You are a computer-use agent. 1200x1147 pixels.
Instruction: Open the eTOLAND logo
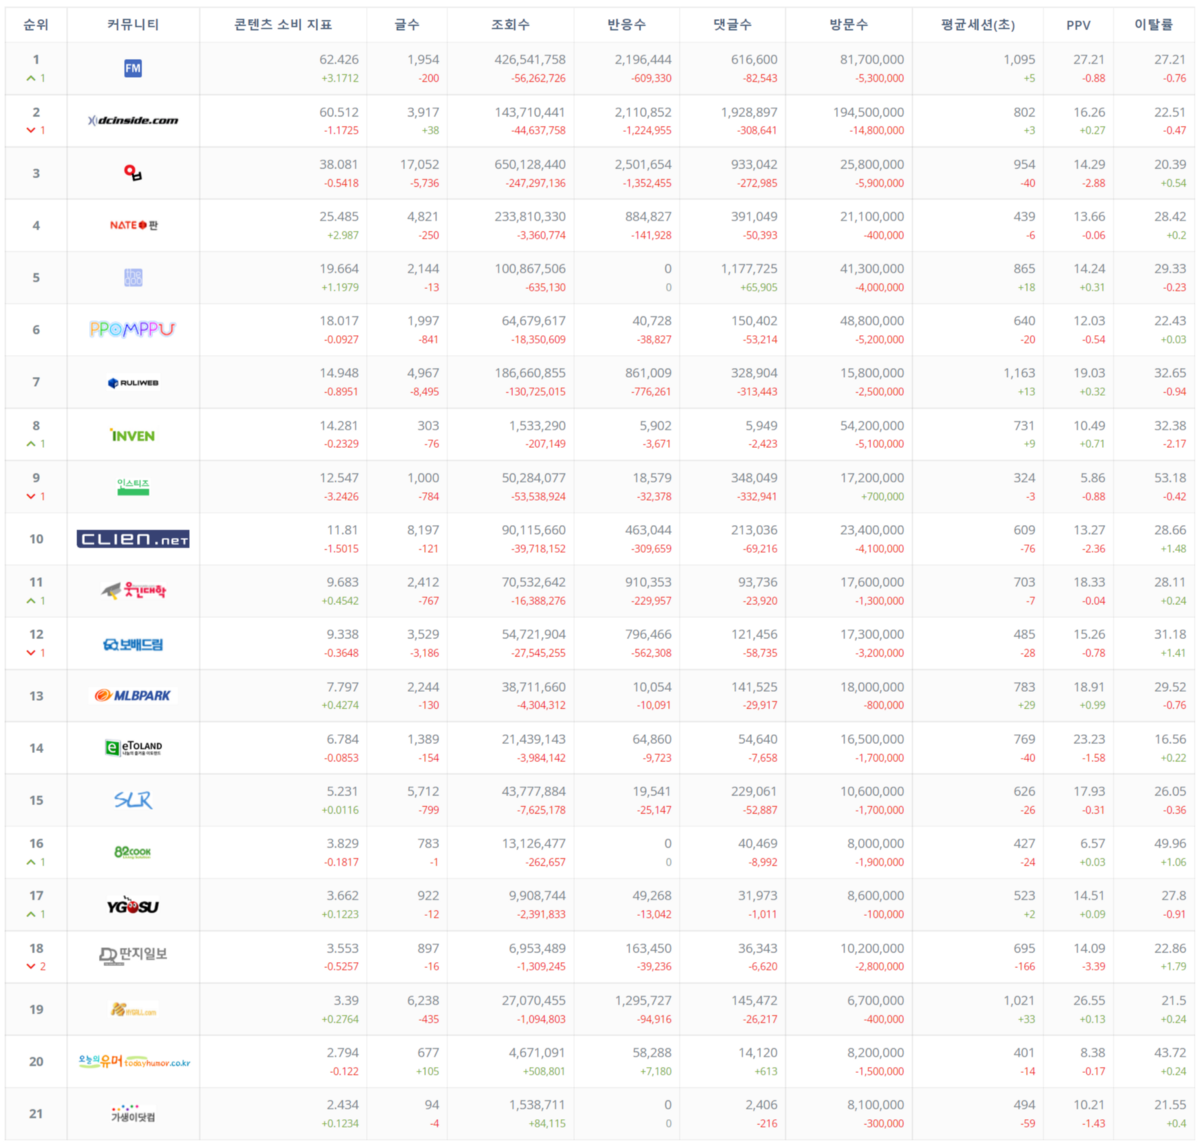pos(133,747)
